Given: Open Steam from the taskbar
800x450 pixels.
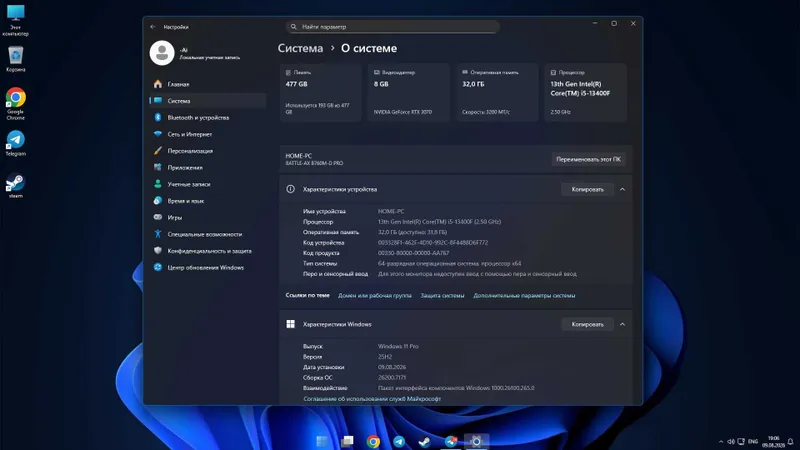Looking at the screenshot, I should [424, 441].
